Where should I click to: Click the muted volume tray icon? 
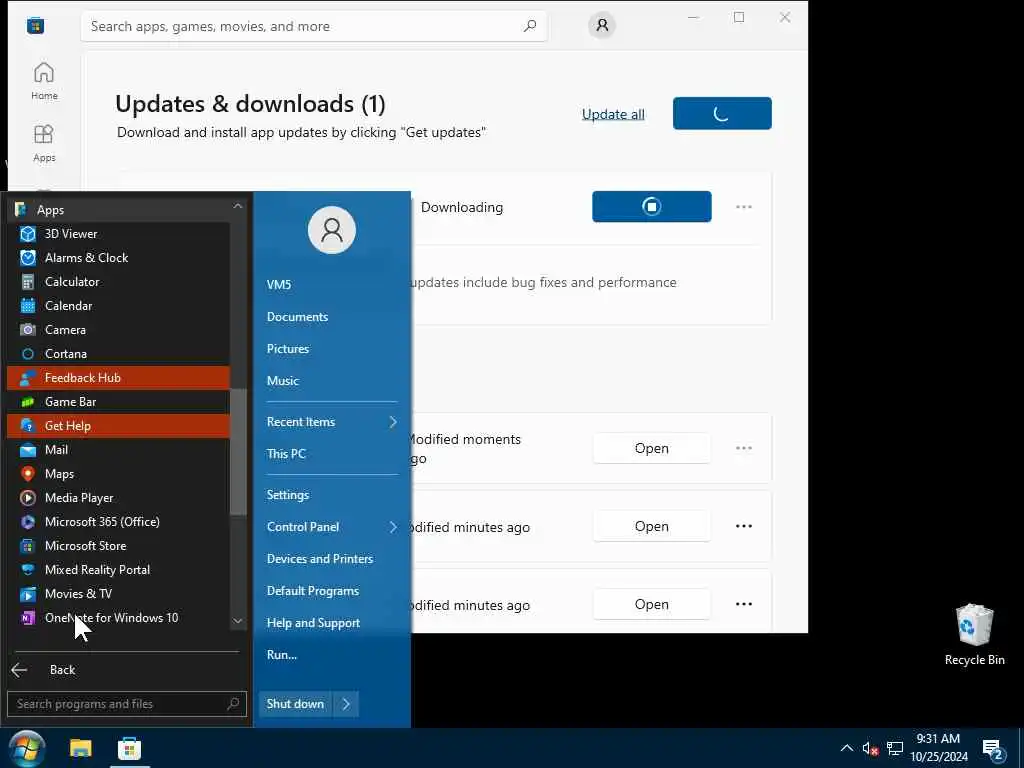click(x=871, y=748)
